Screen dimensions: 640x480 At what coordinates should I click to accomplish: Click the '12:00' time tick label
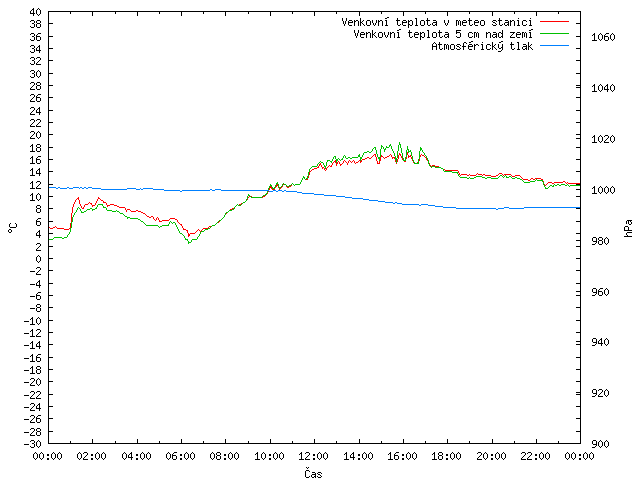pos(313,456)
